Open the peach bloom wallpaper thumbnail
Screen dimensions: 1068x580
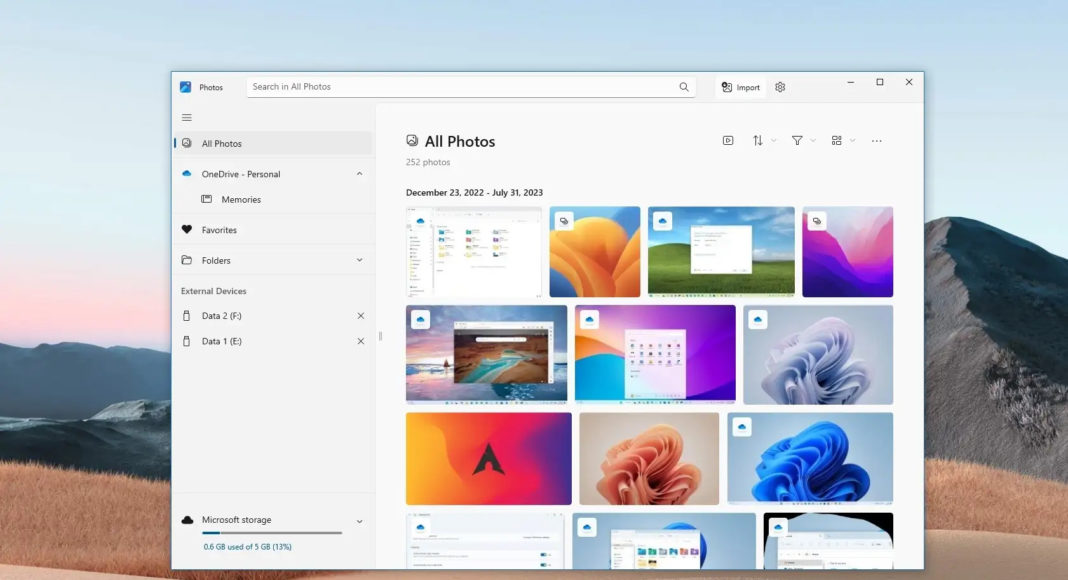[x=649, y=459]
